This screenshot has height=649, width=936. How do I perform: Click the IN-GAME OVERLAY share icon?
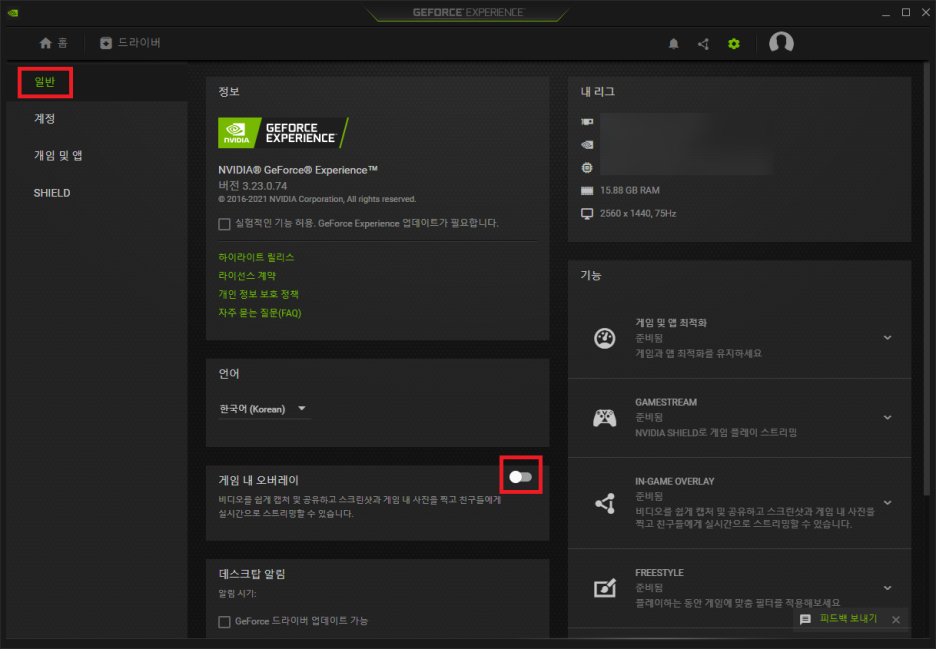605,503
